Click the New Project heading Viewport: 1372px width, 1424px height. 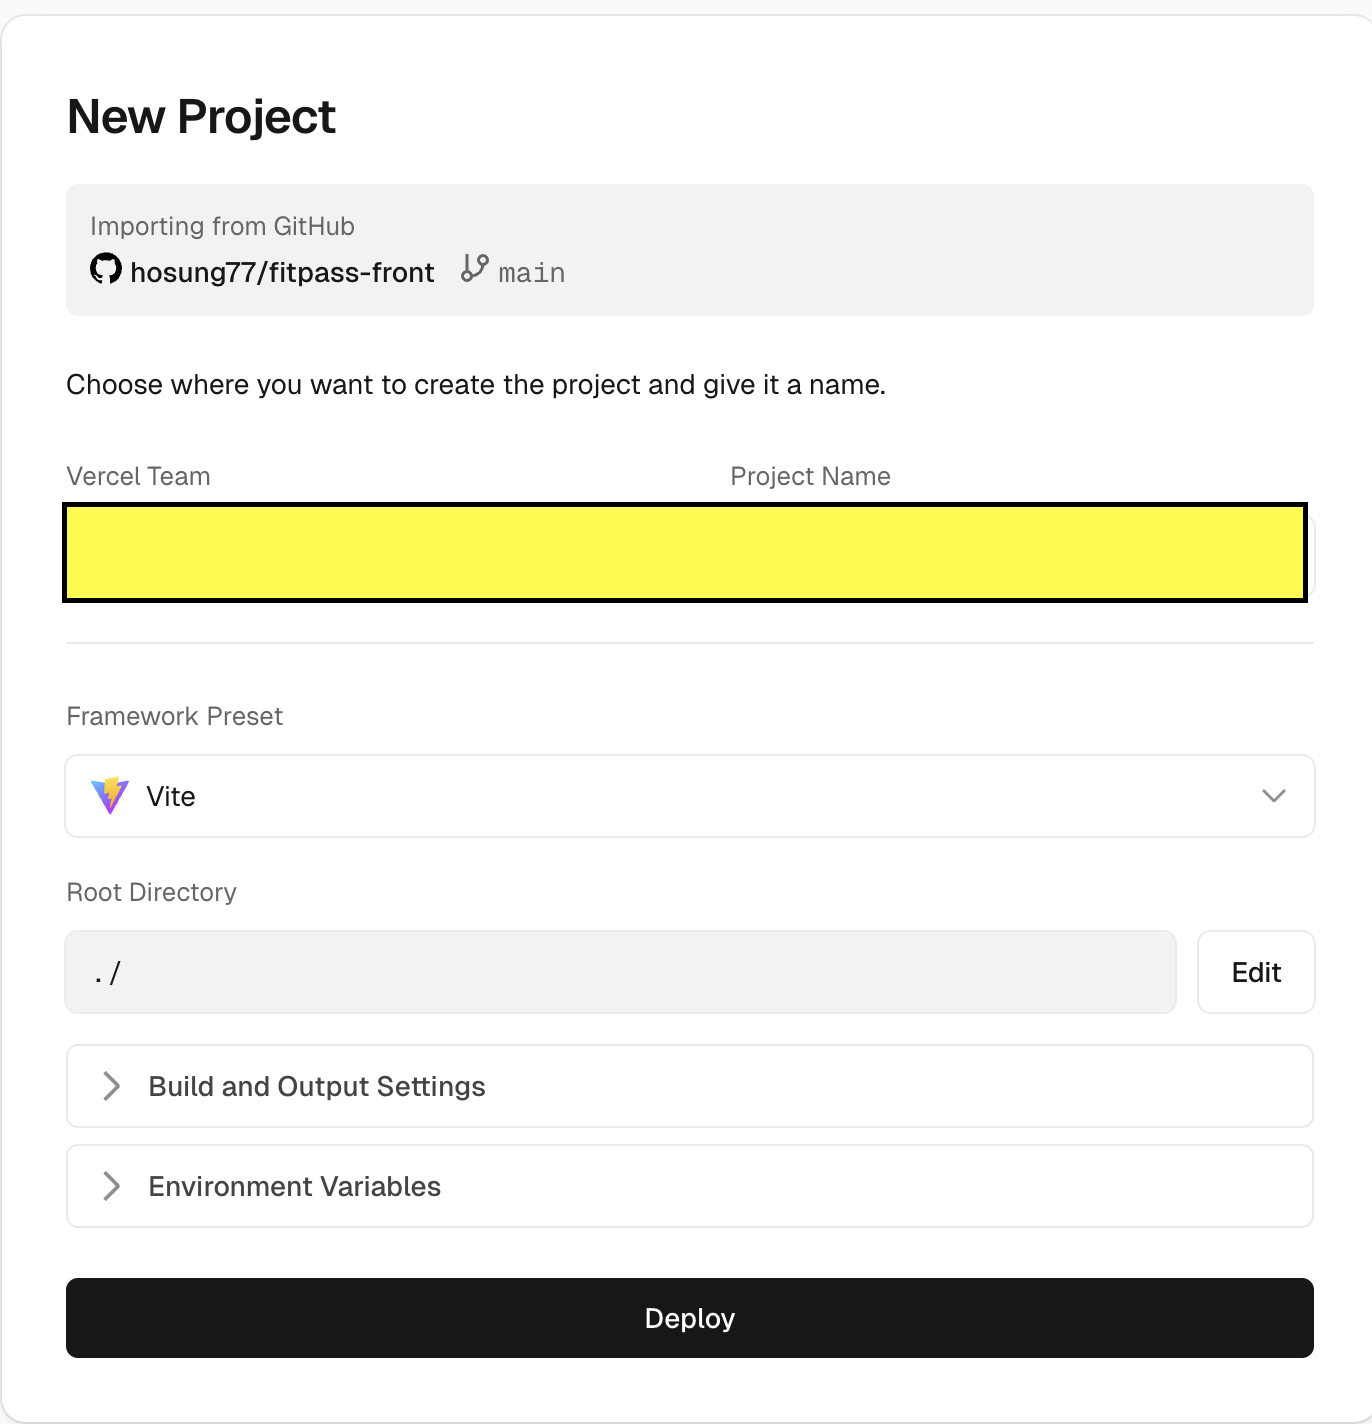coord(201,116)
